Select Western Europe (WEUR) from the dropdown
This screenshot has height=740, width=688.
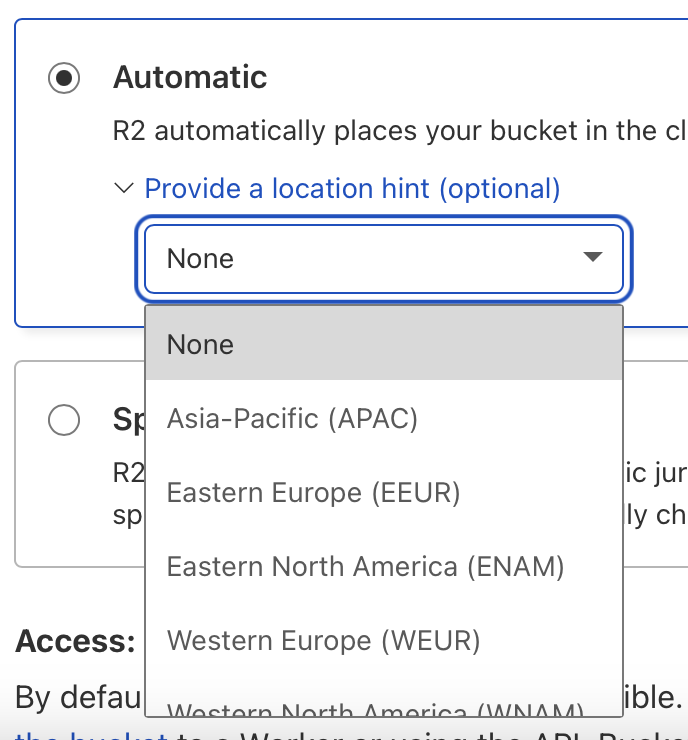click(323, 640)
